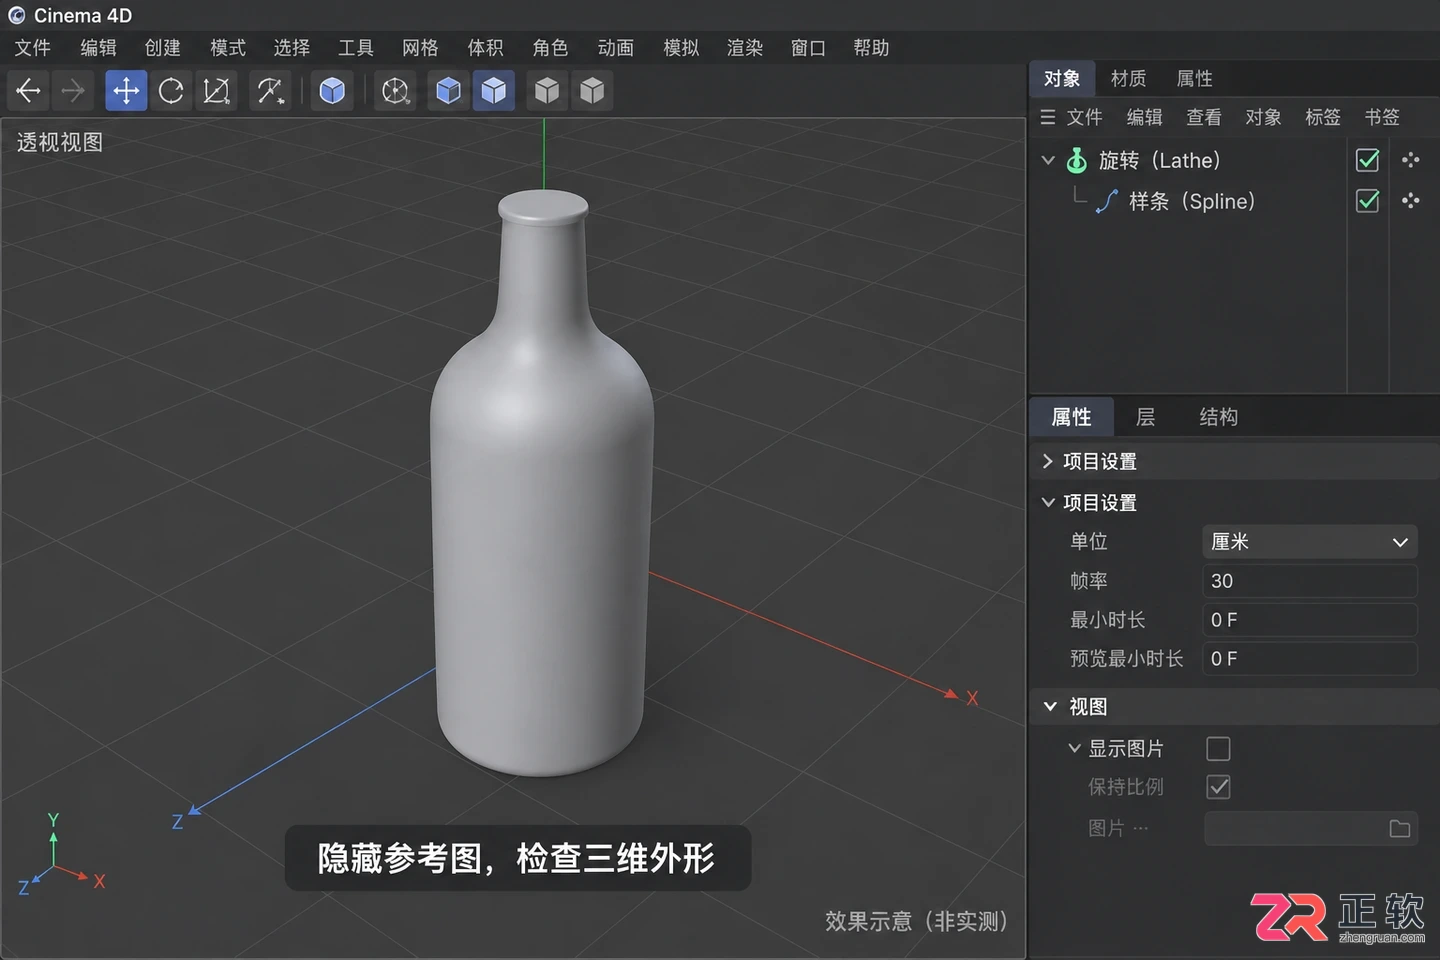
Task: Select the spline pen tool
Action: (270, 91)
